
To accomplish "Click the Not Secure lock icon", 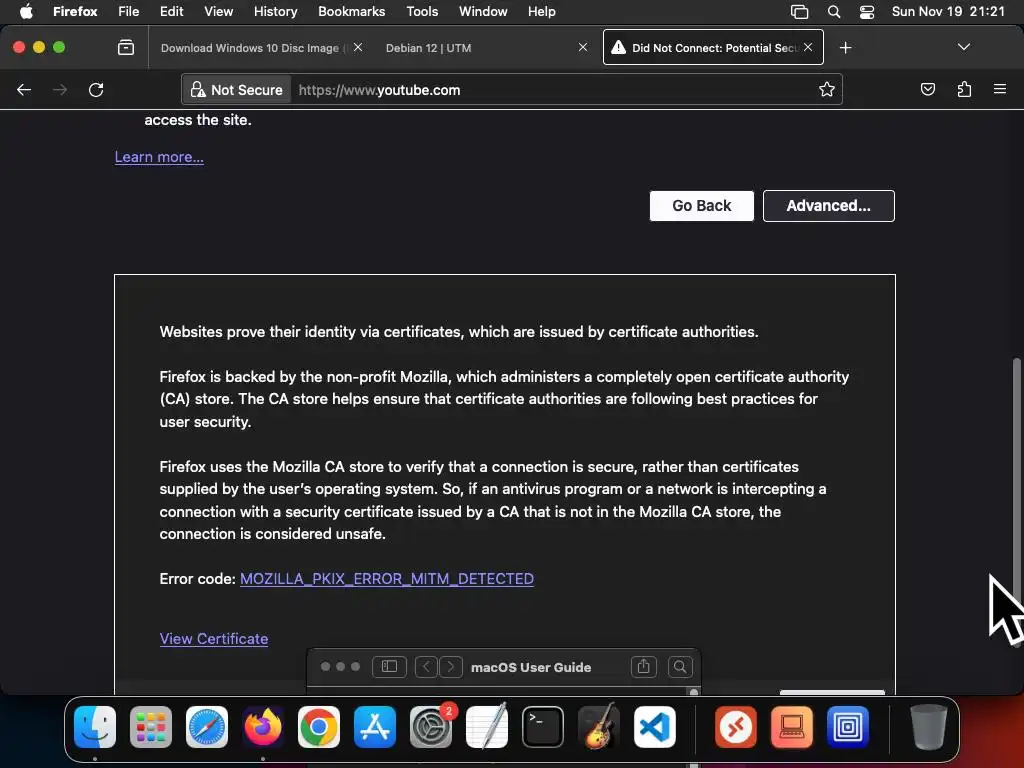I will click(197, 89).
